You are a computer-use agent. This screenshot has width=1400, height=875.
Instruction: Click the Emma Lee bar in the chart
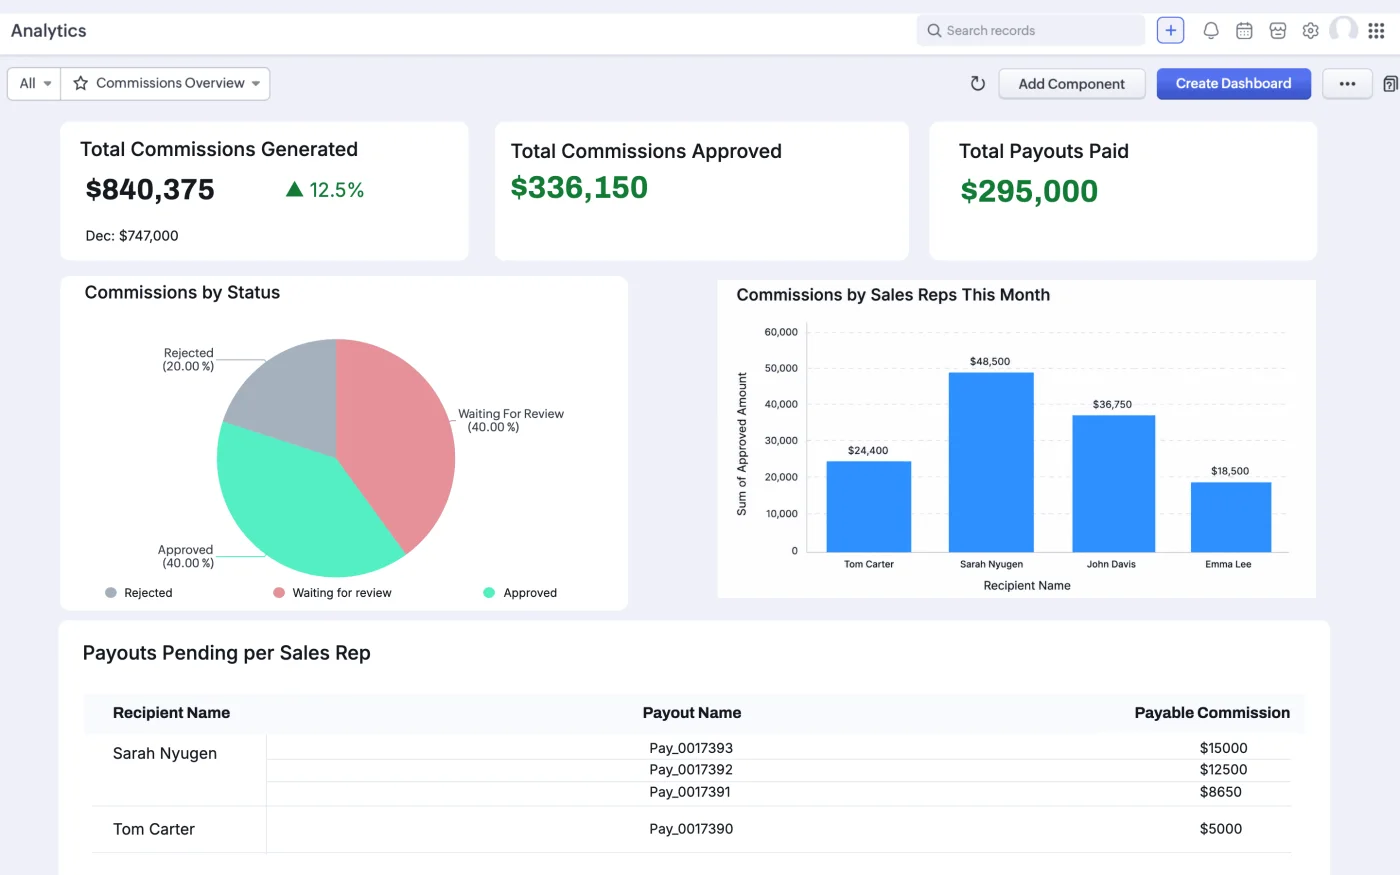coord(1230,517)
